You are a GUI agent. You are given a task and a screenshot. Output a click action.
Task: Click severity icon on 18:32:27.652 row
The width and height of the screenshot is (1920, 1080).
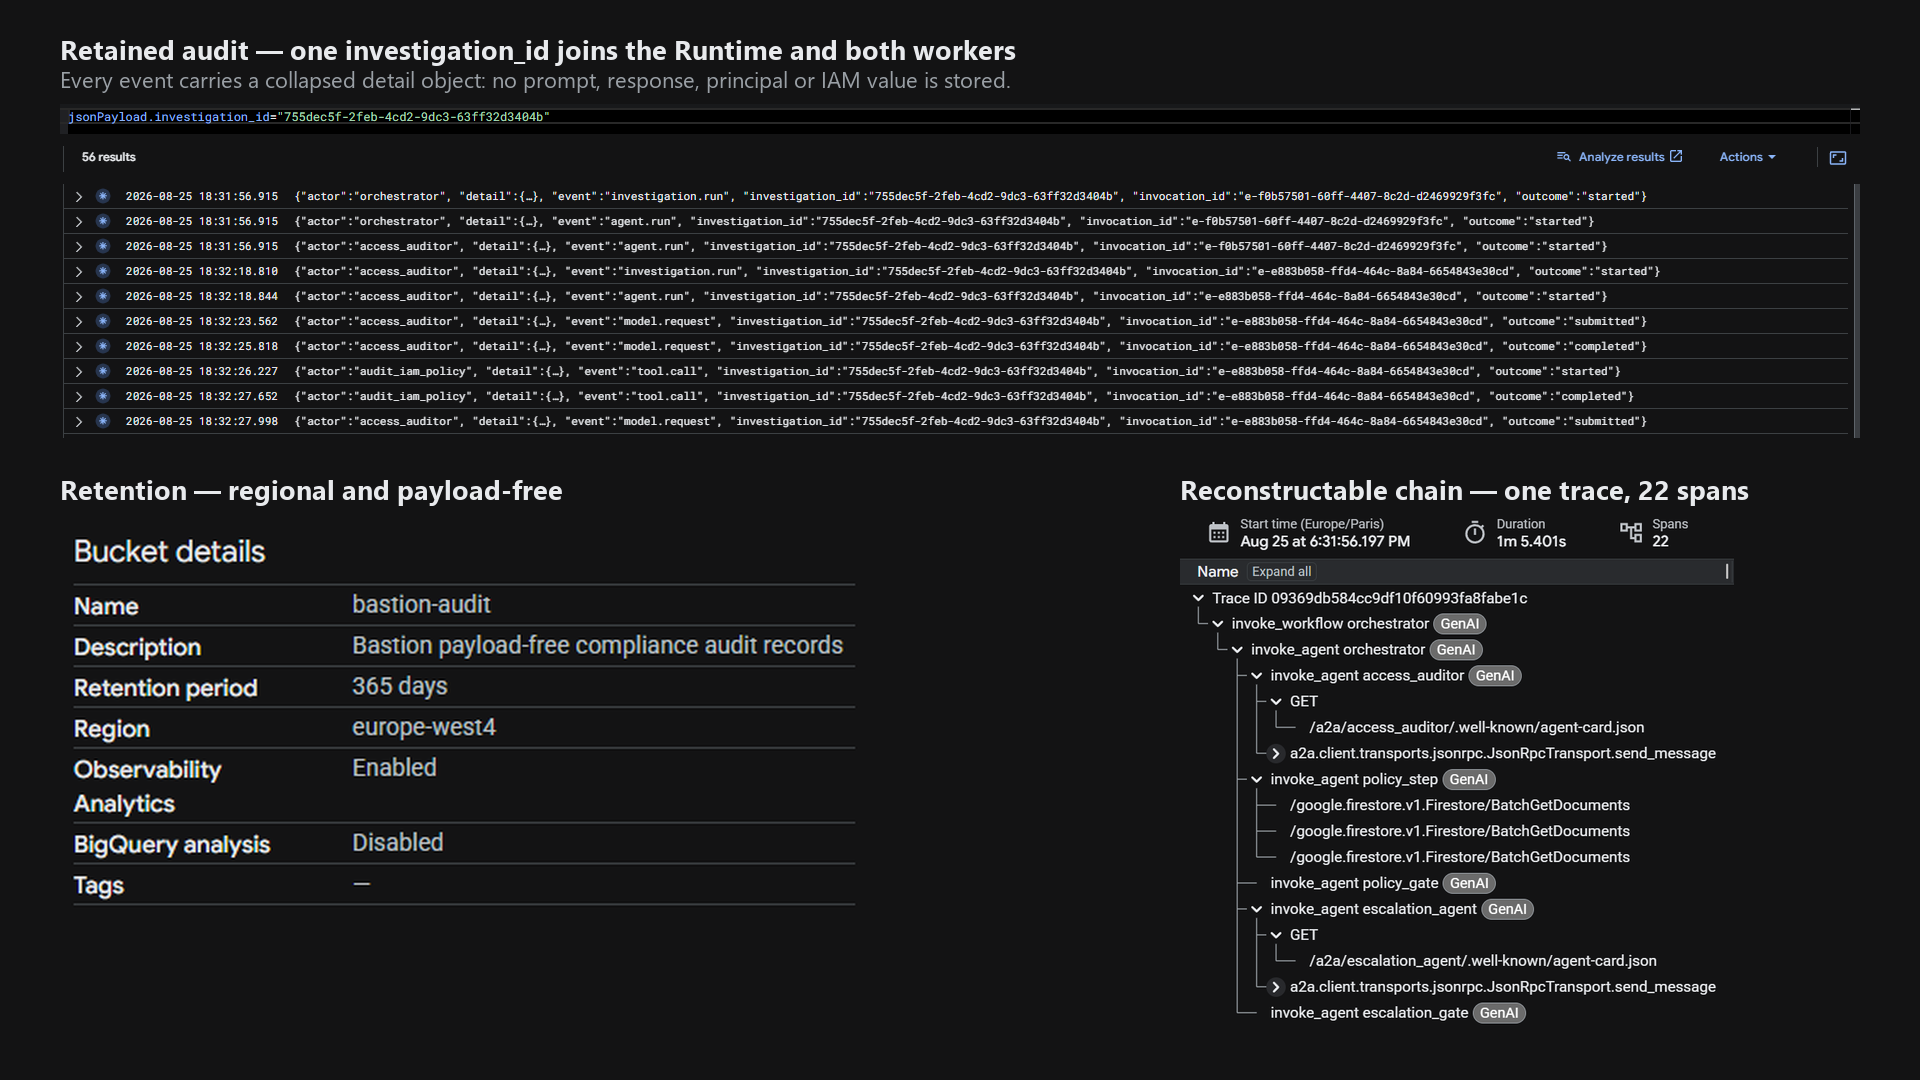[103, 396]
